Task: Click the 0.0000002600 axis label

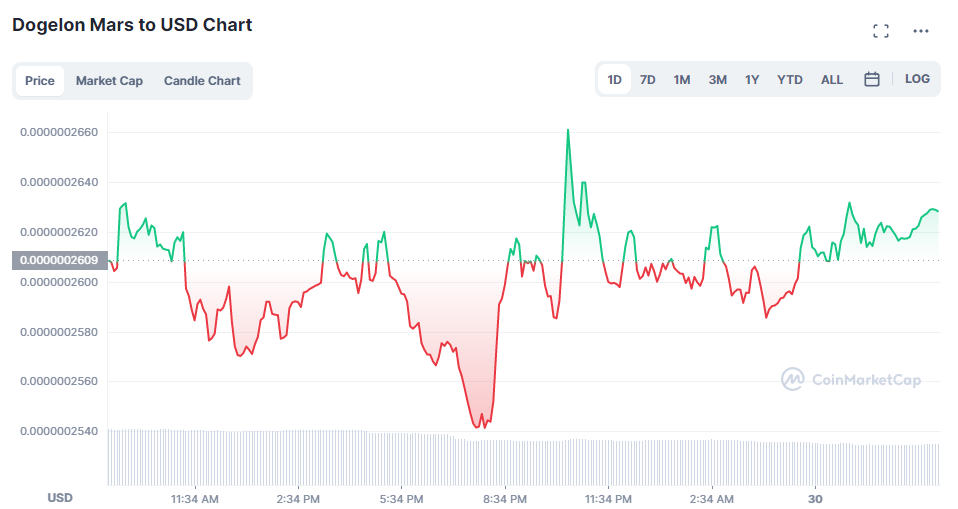Action: [x=59, y=282]
